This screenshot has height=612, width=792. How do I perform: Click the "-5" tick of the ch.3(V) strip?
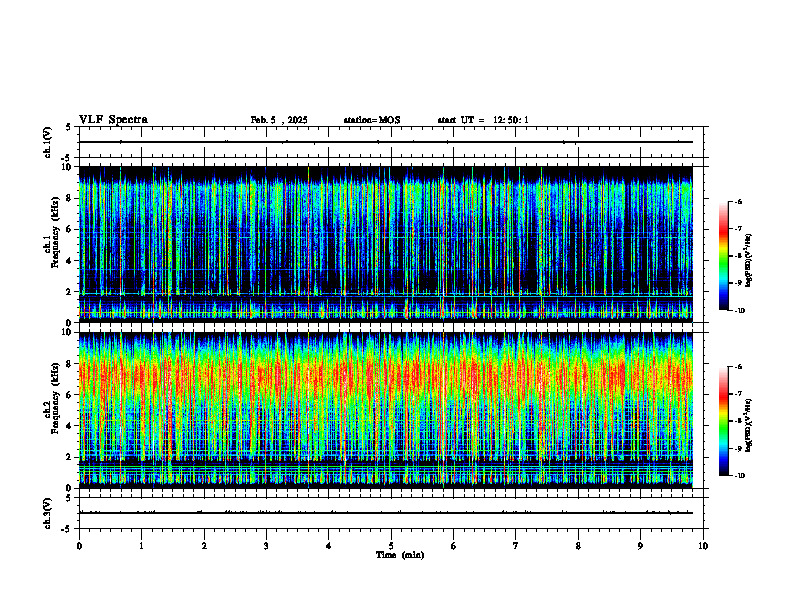coord(67,529)
